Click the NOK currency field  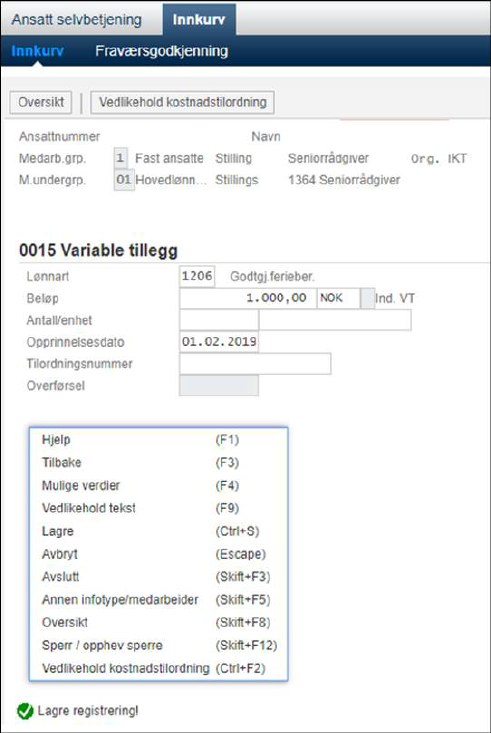pyautogui.click(x=339, y=298)
